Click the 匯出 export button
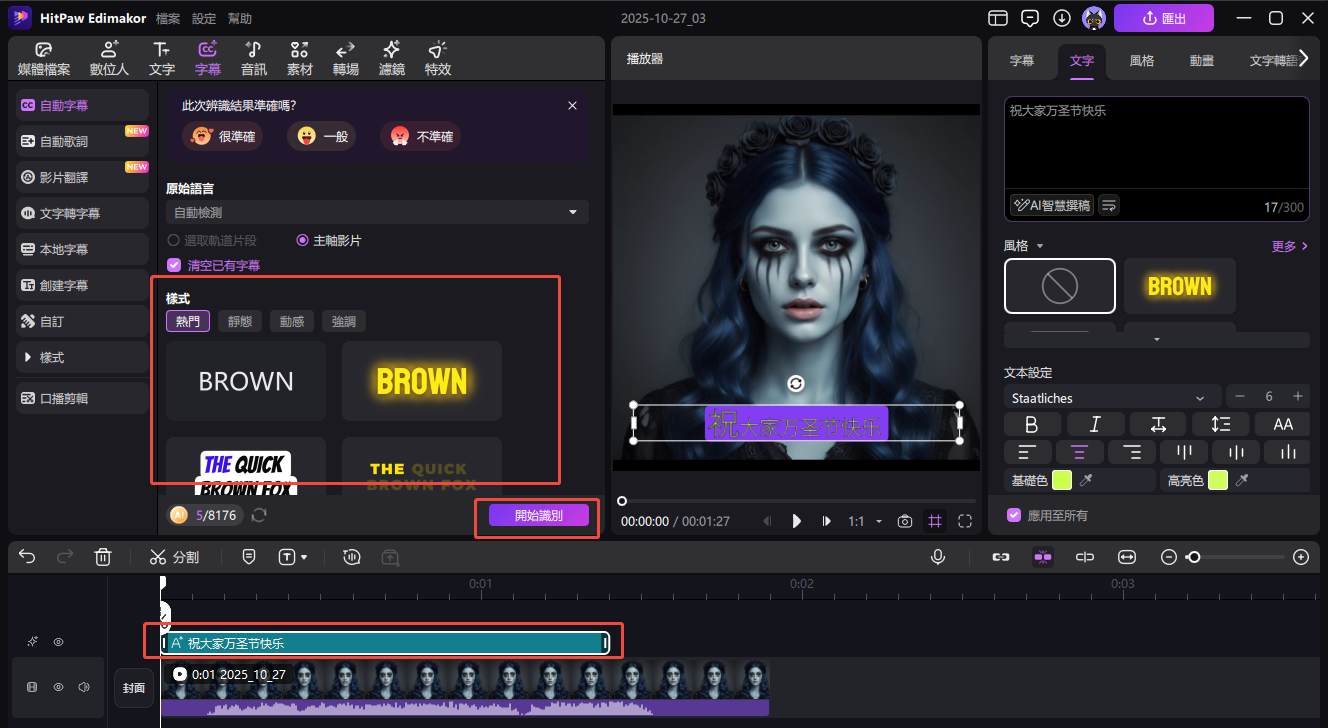The height and width of the screenshot is (728, 1328). pyautogui.click(x=1163, y=18)
